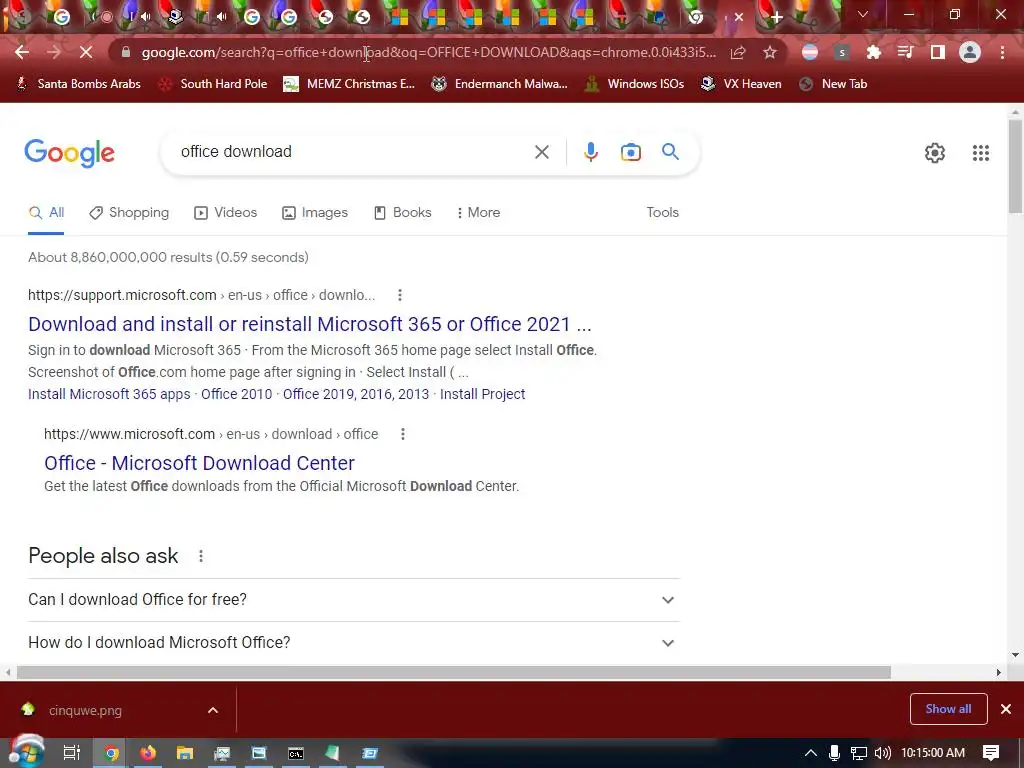Open the More search filters menu
The image size is (1024, 768).
click(478, 213)
